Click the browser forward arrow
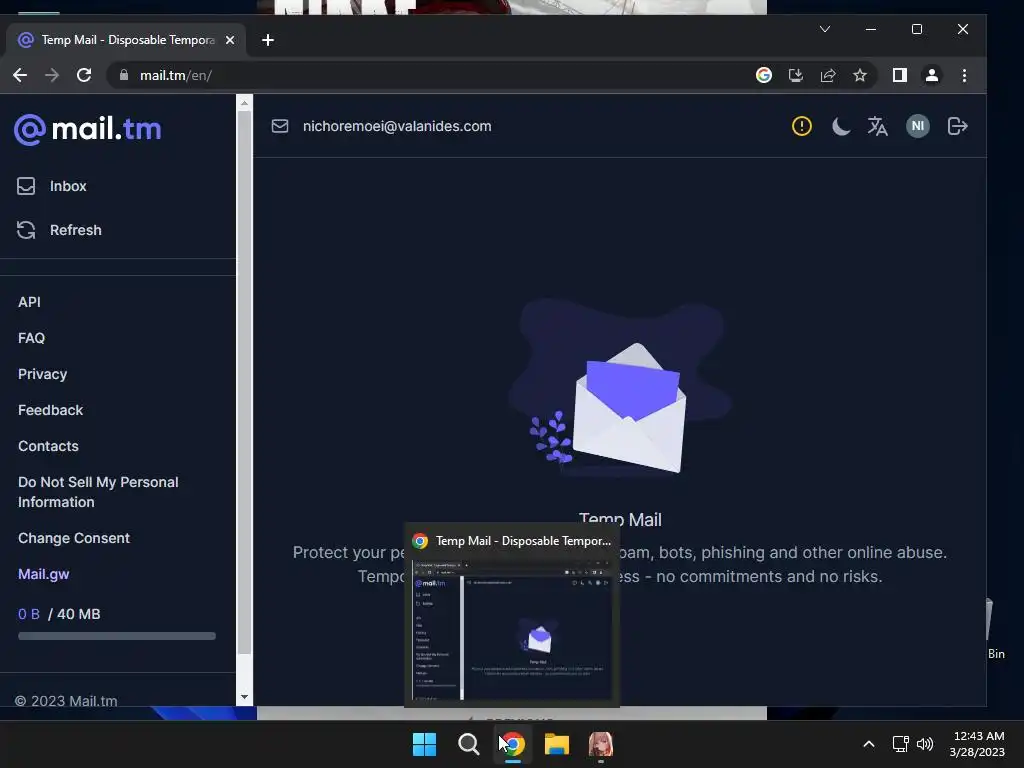The image size is (1024, 768). point(52,75)
